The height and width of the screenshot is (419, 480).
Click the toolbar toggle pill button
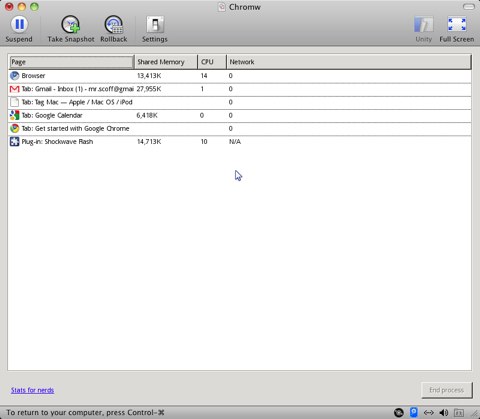click(x=469, y=7)
